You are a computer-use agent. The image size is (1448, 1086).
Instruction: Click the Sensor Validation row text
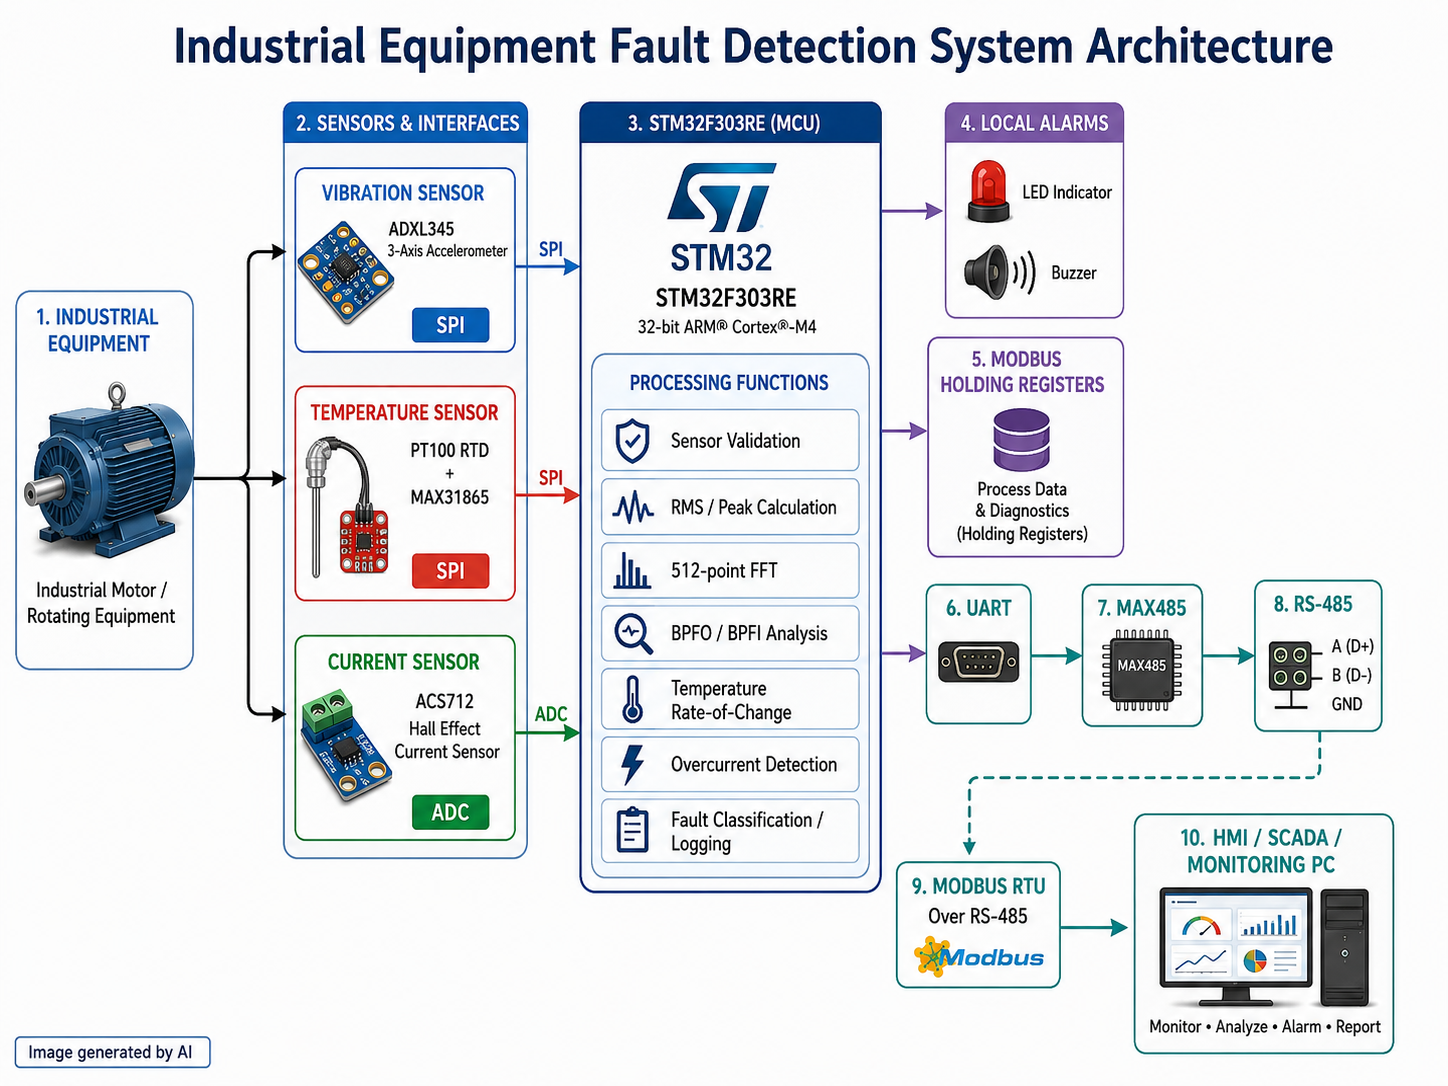pos(735,441)
